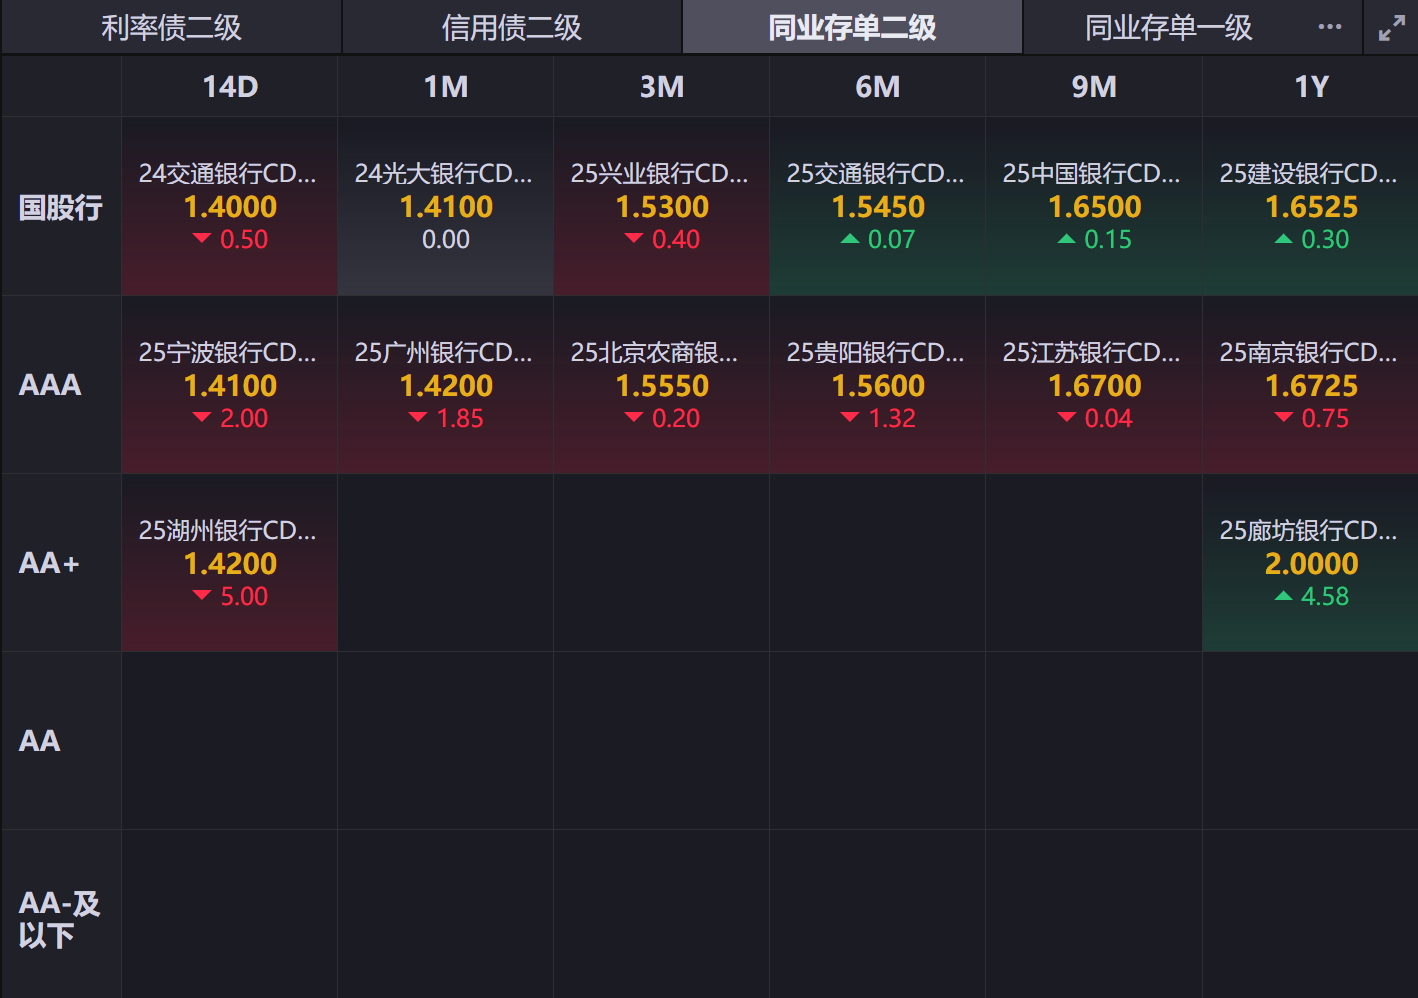Open 24交通银行CD cell at 1.4000
1418x998 pixels.
point(230,207)
